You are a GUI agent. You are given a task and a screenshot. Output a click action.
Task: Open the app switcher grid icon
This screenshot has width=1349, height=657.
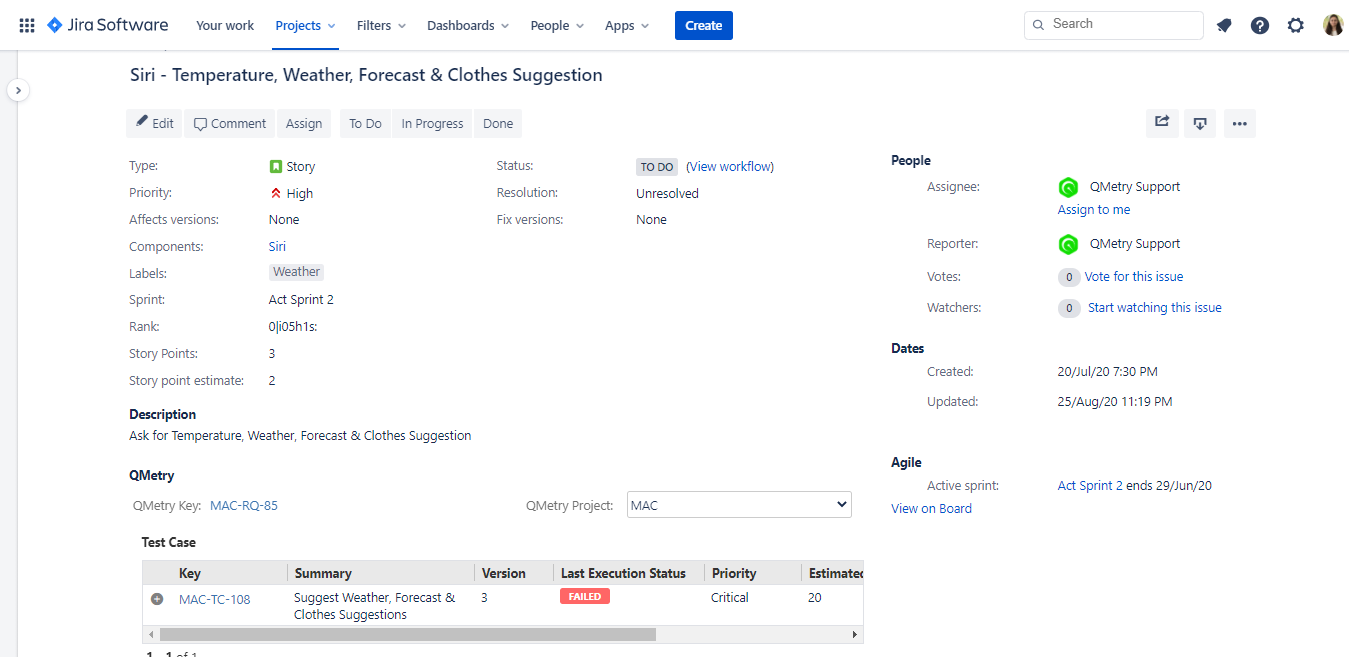[x=27, y=25]
